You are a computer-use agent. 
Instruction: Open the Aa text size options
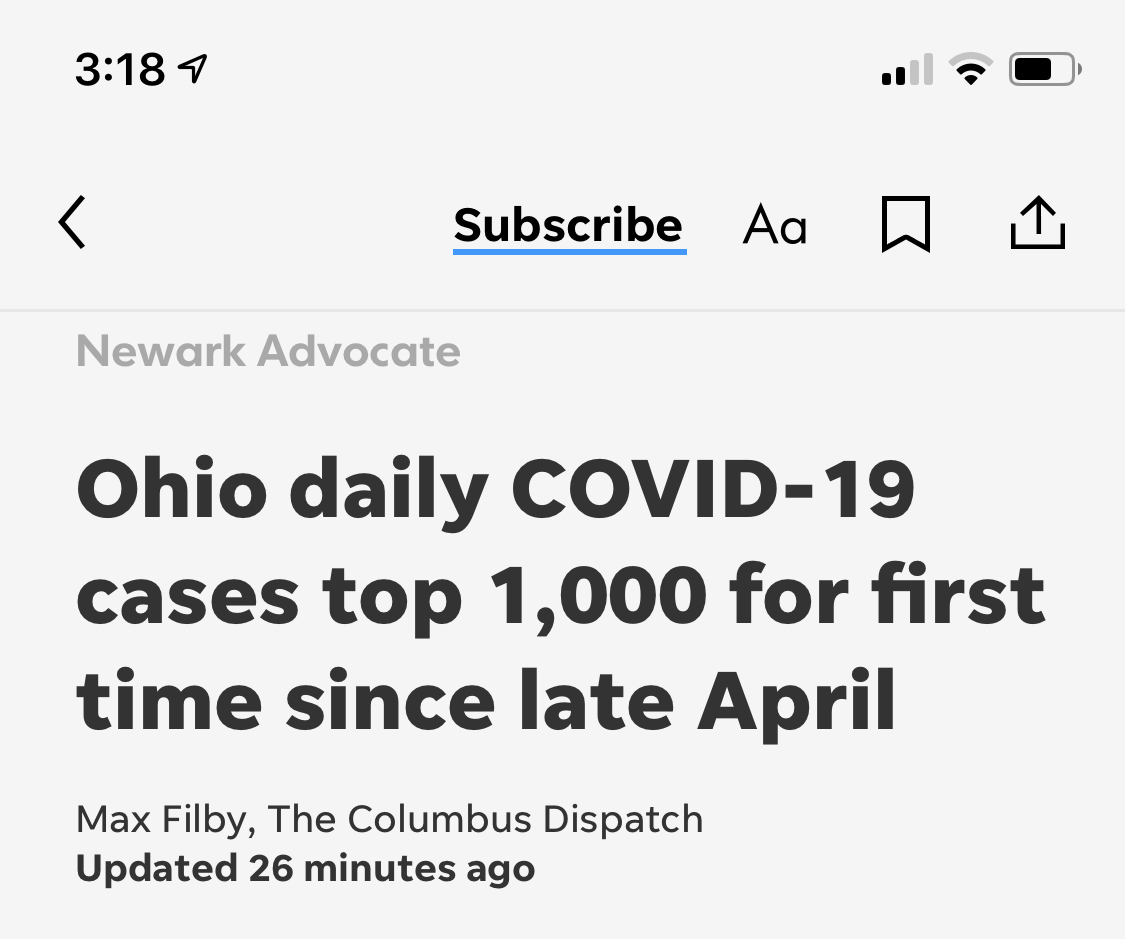(774, 226)
